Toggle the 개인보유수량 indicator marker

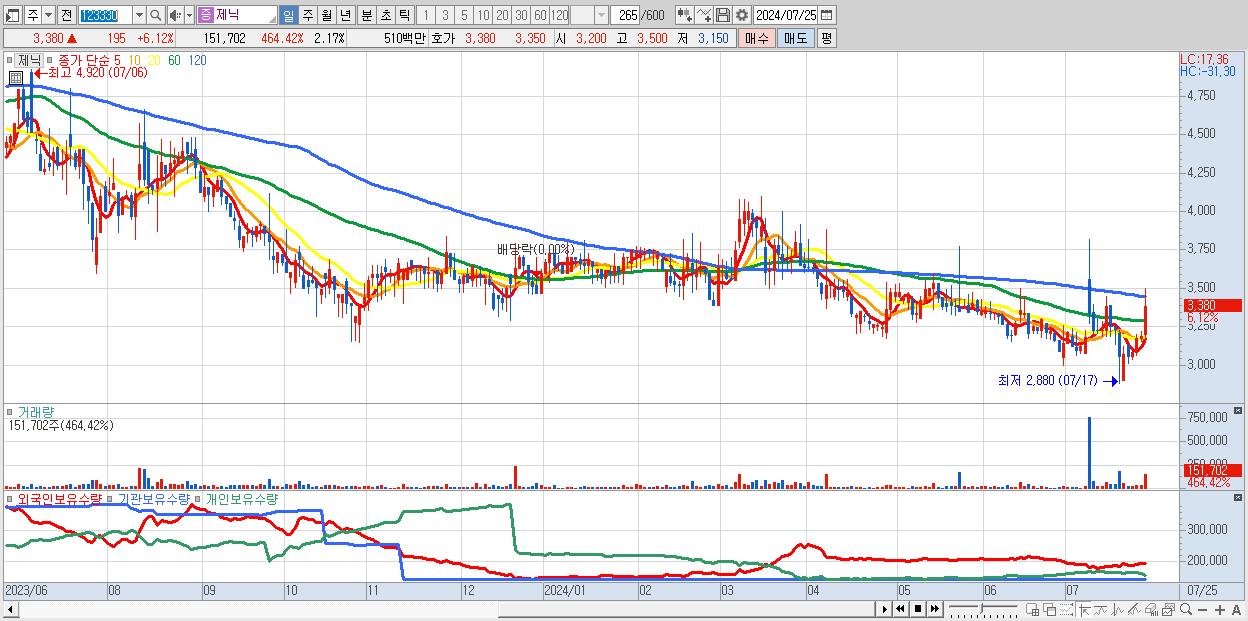(199, 498)
